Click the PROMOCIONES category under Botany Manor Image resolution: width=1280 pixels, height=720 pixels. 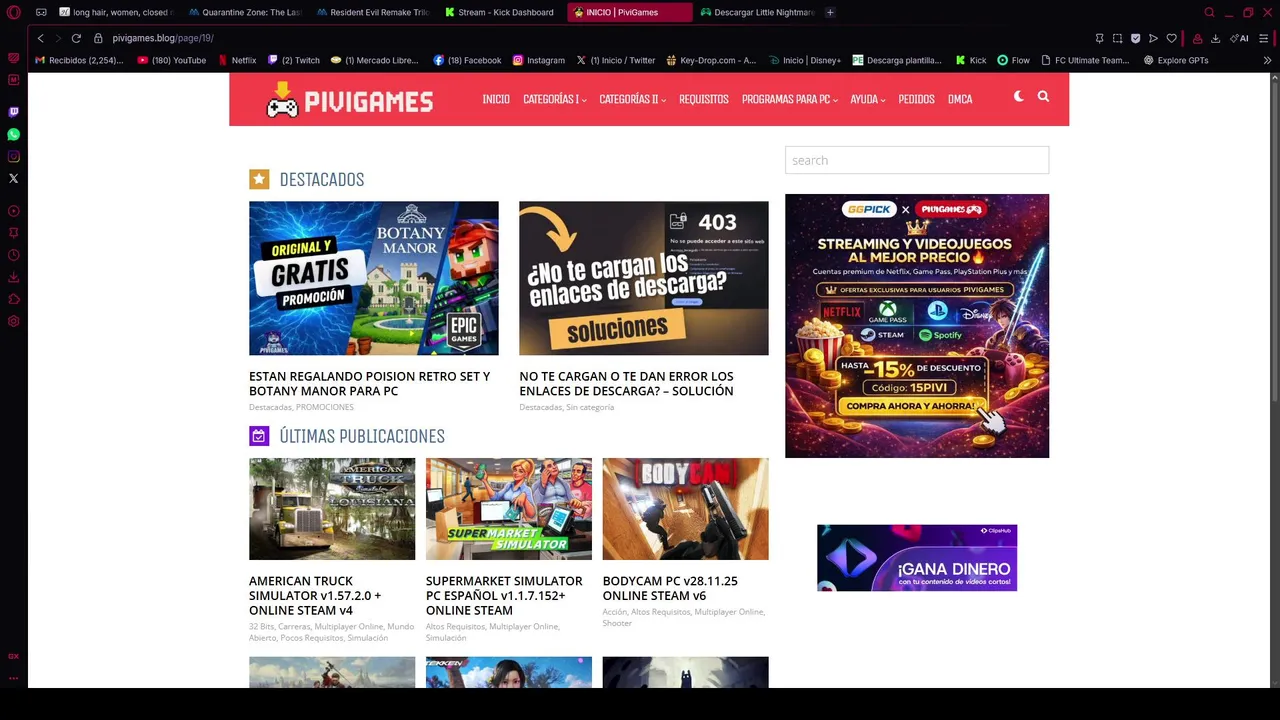point(325,407)
